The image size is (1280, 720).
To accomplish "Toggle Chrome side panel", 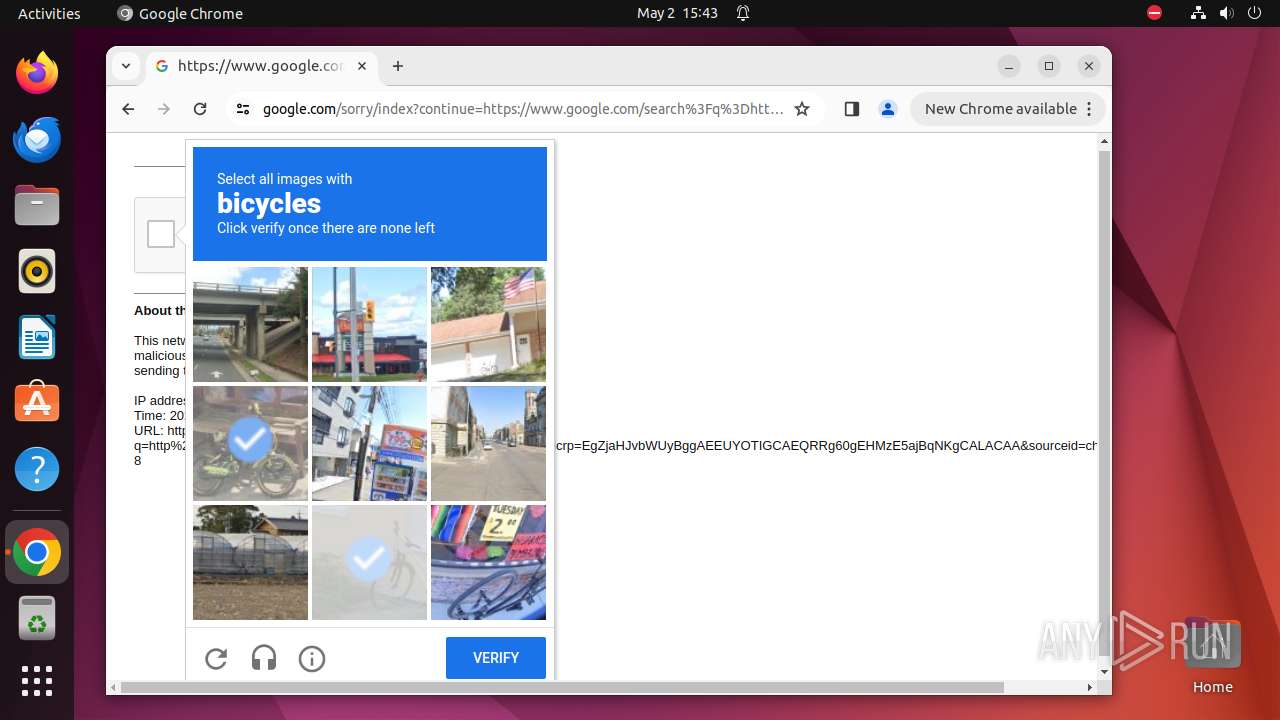I will pos(852,109).
